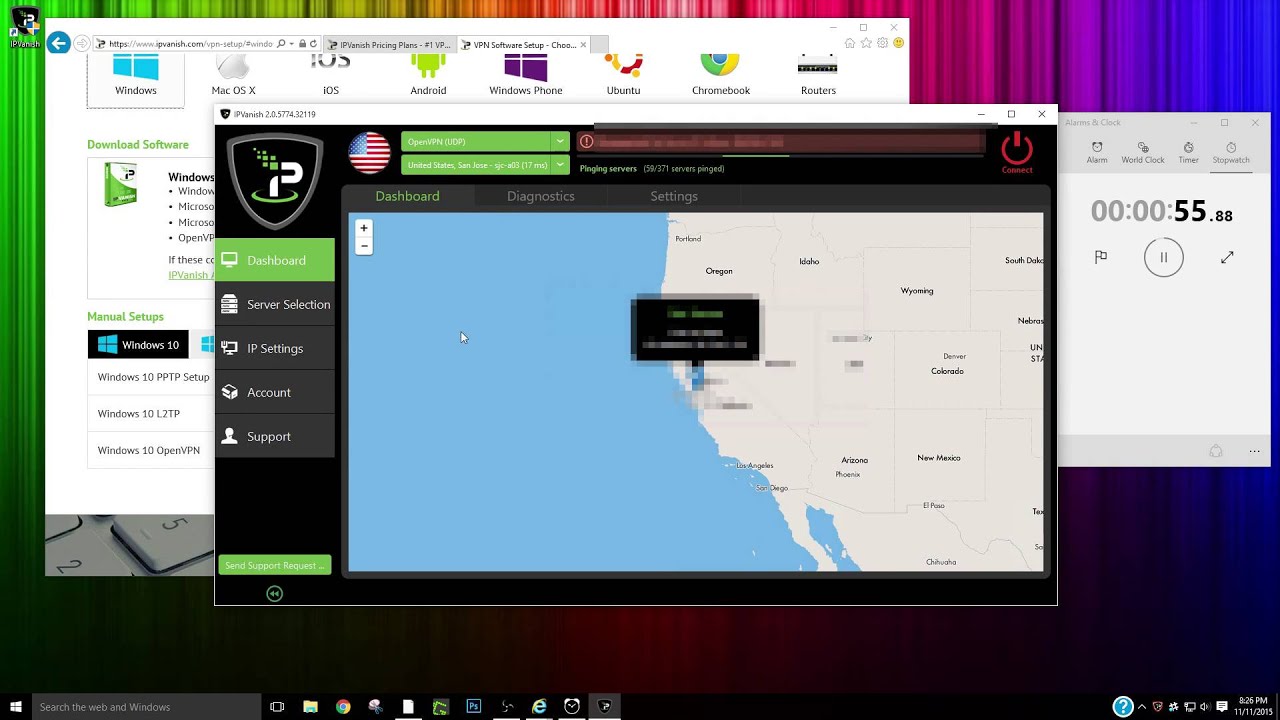Open the IPVanish desktop shortcut

(24, 27)
